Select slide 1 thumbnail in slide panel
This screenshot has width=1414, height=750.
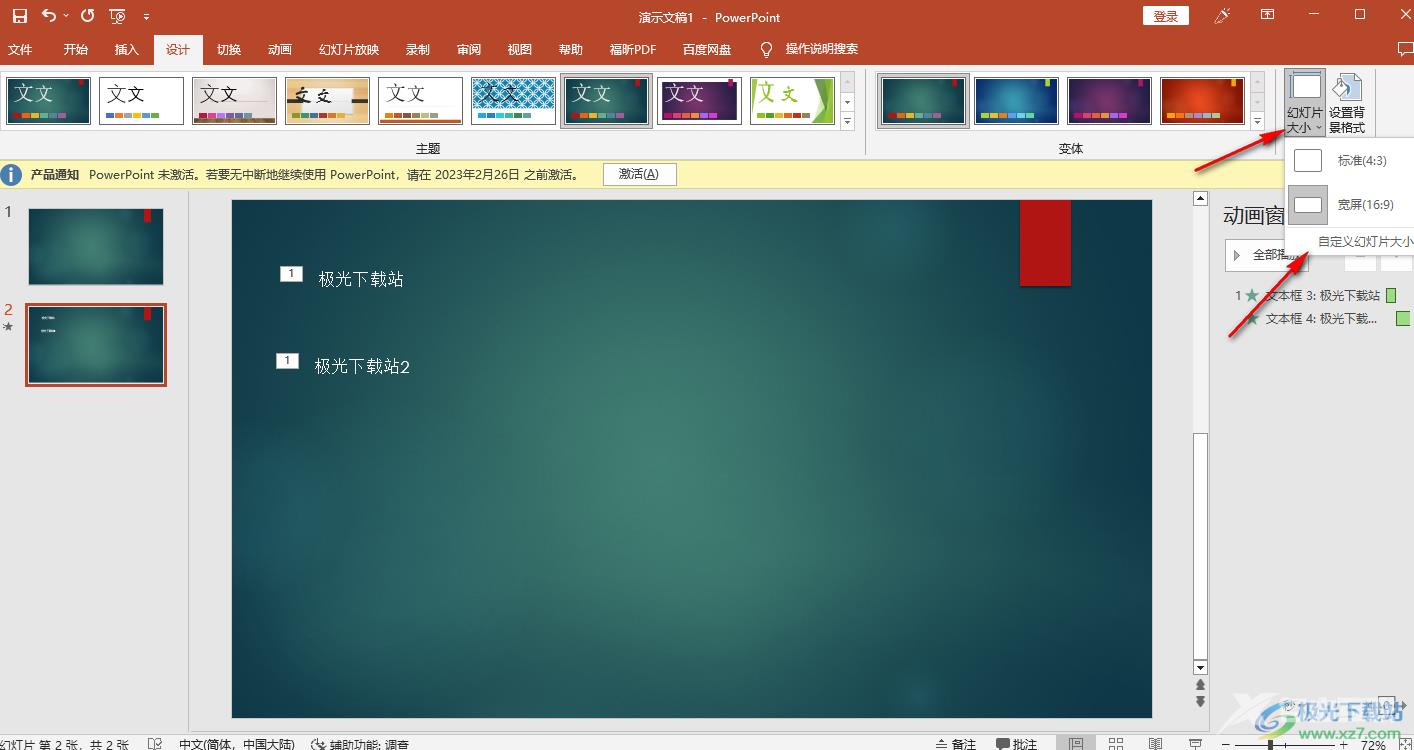pyautogui.click(x=96, y=246)
